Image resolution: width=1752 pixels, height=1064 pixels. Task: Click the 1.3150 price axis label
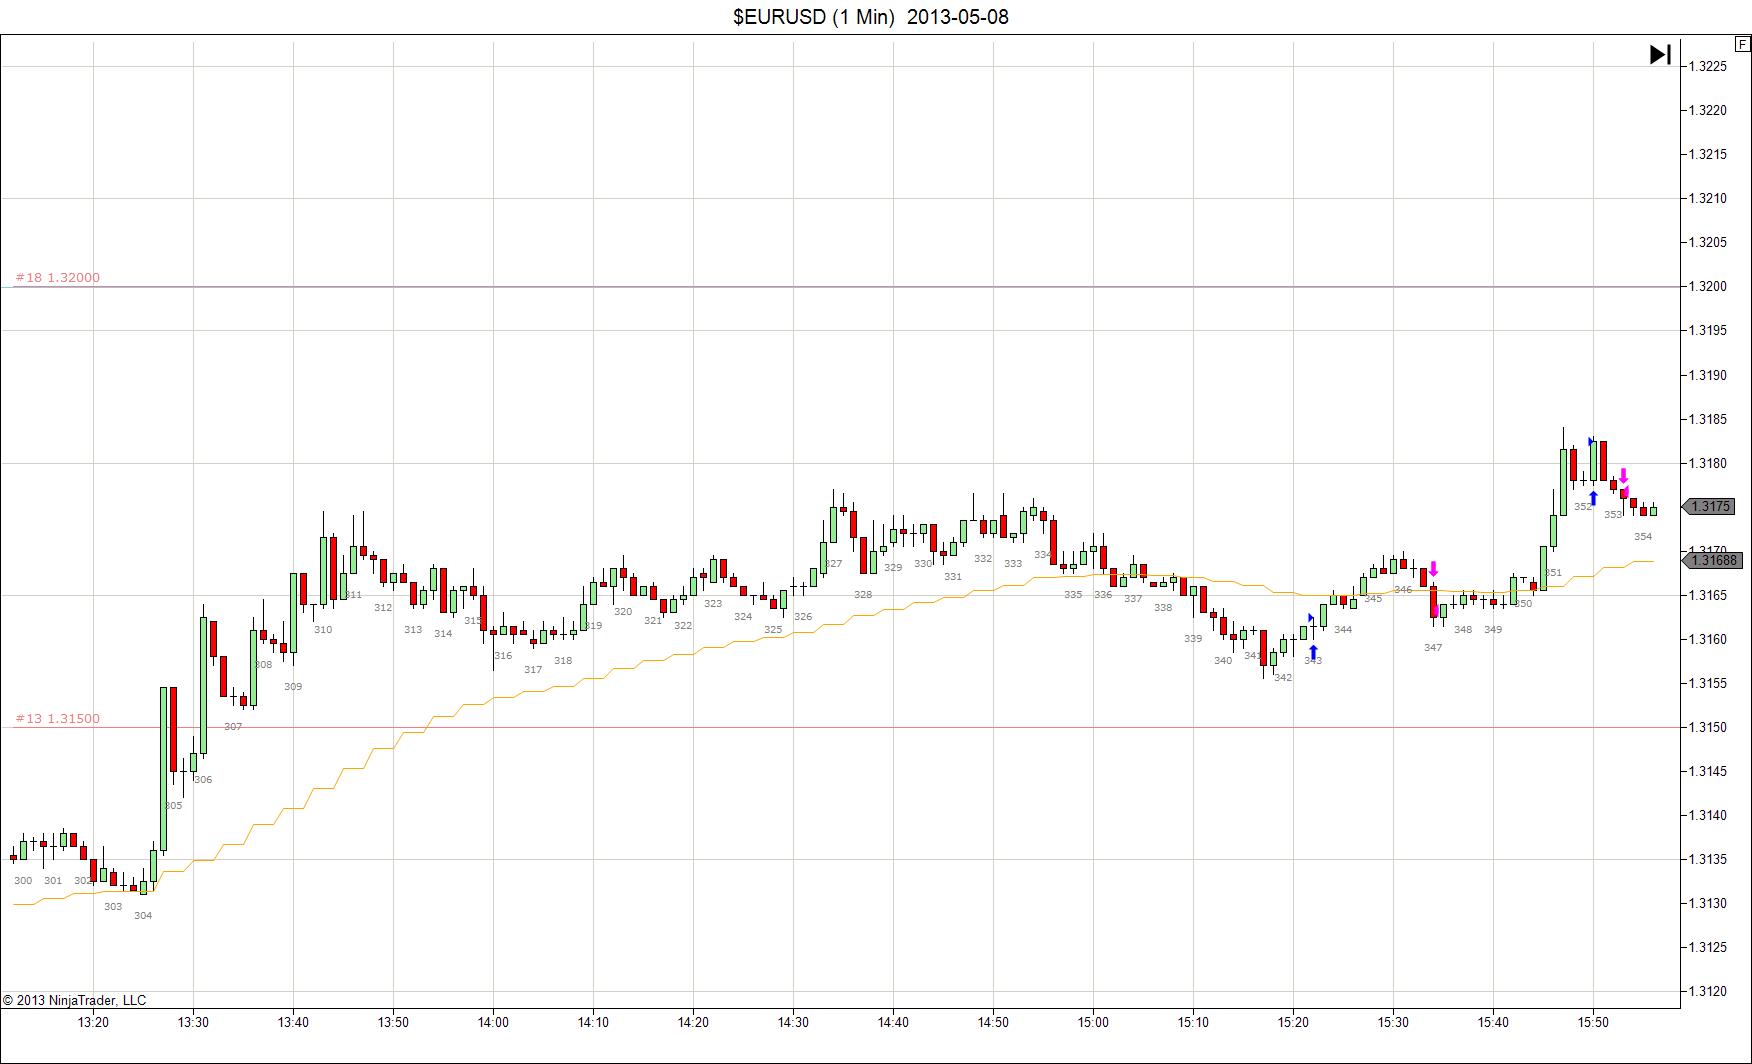click(1708, 727)
